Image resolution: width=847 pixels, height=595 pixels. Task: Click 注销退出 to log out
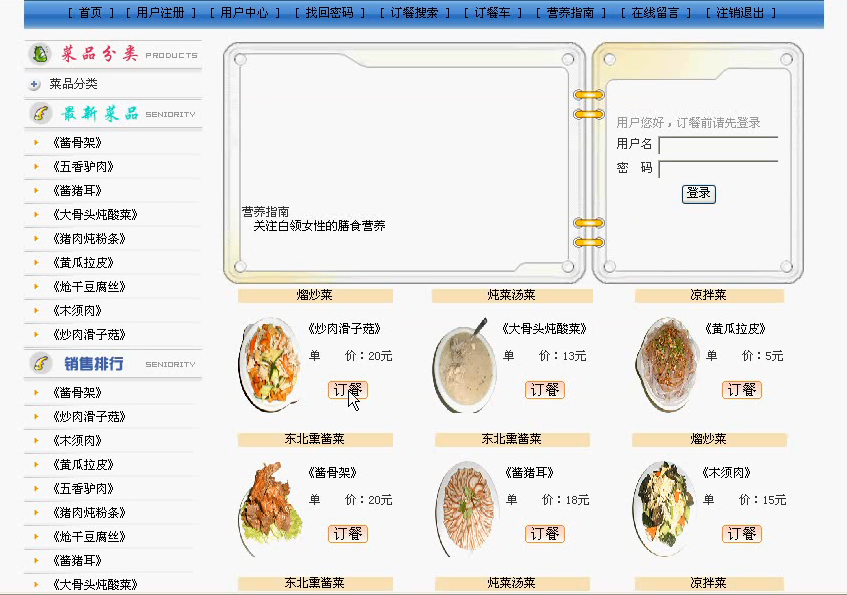(x=740, y=13)
